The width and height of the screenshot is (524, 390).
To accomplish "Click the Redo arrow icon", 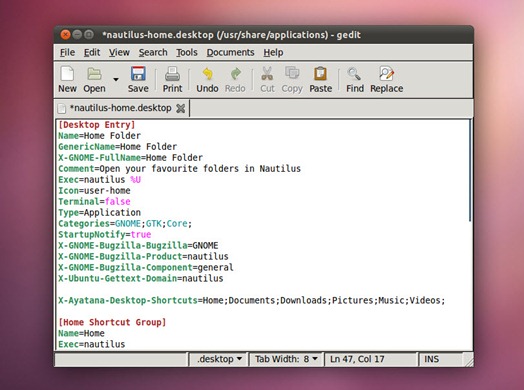I will (235, 74).
